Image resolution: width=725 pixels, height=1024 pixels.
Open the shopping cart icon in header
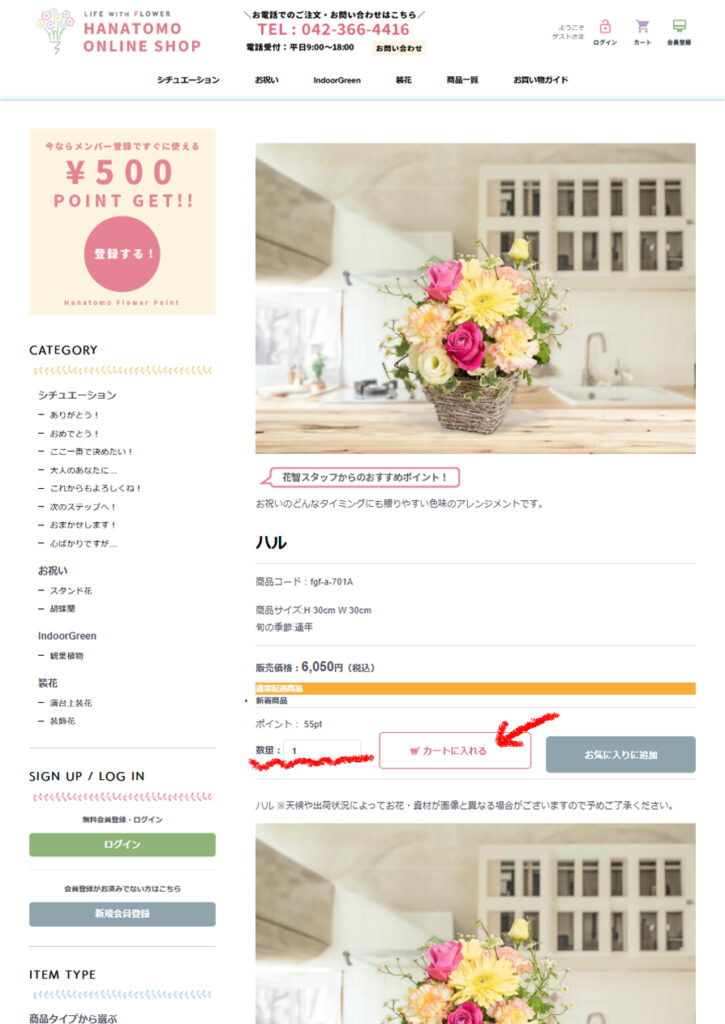click(642, 27)
